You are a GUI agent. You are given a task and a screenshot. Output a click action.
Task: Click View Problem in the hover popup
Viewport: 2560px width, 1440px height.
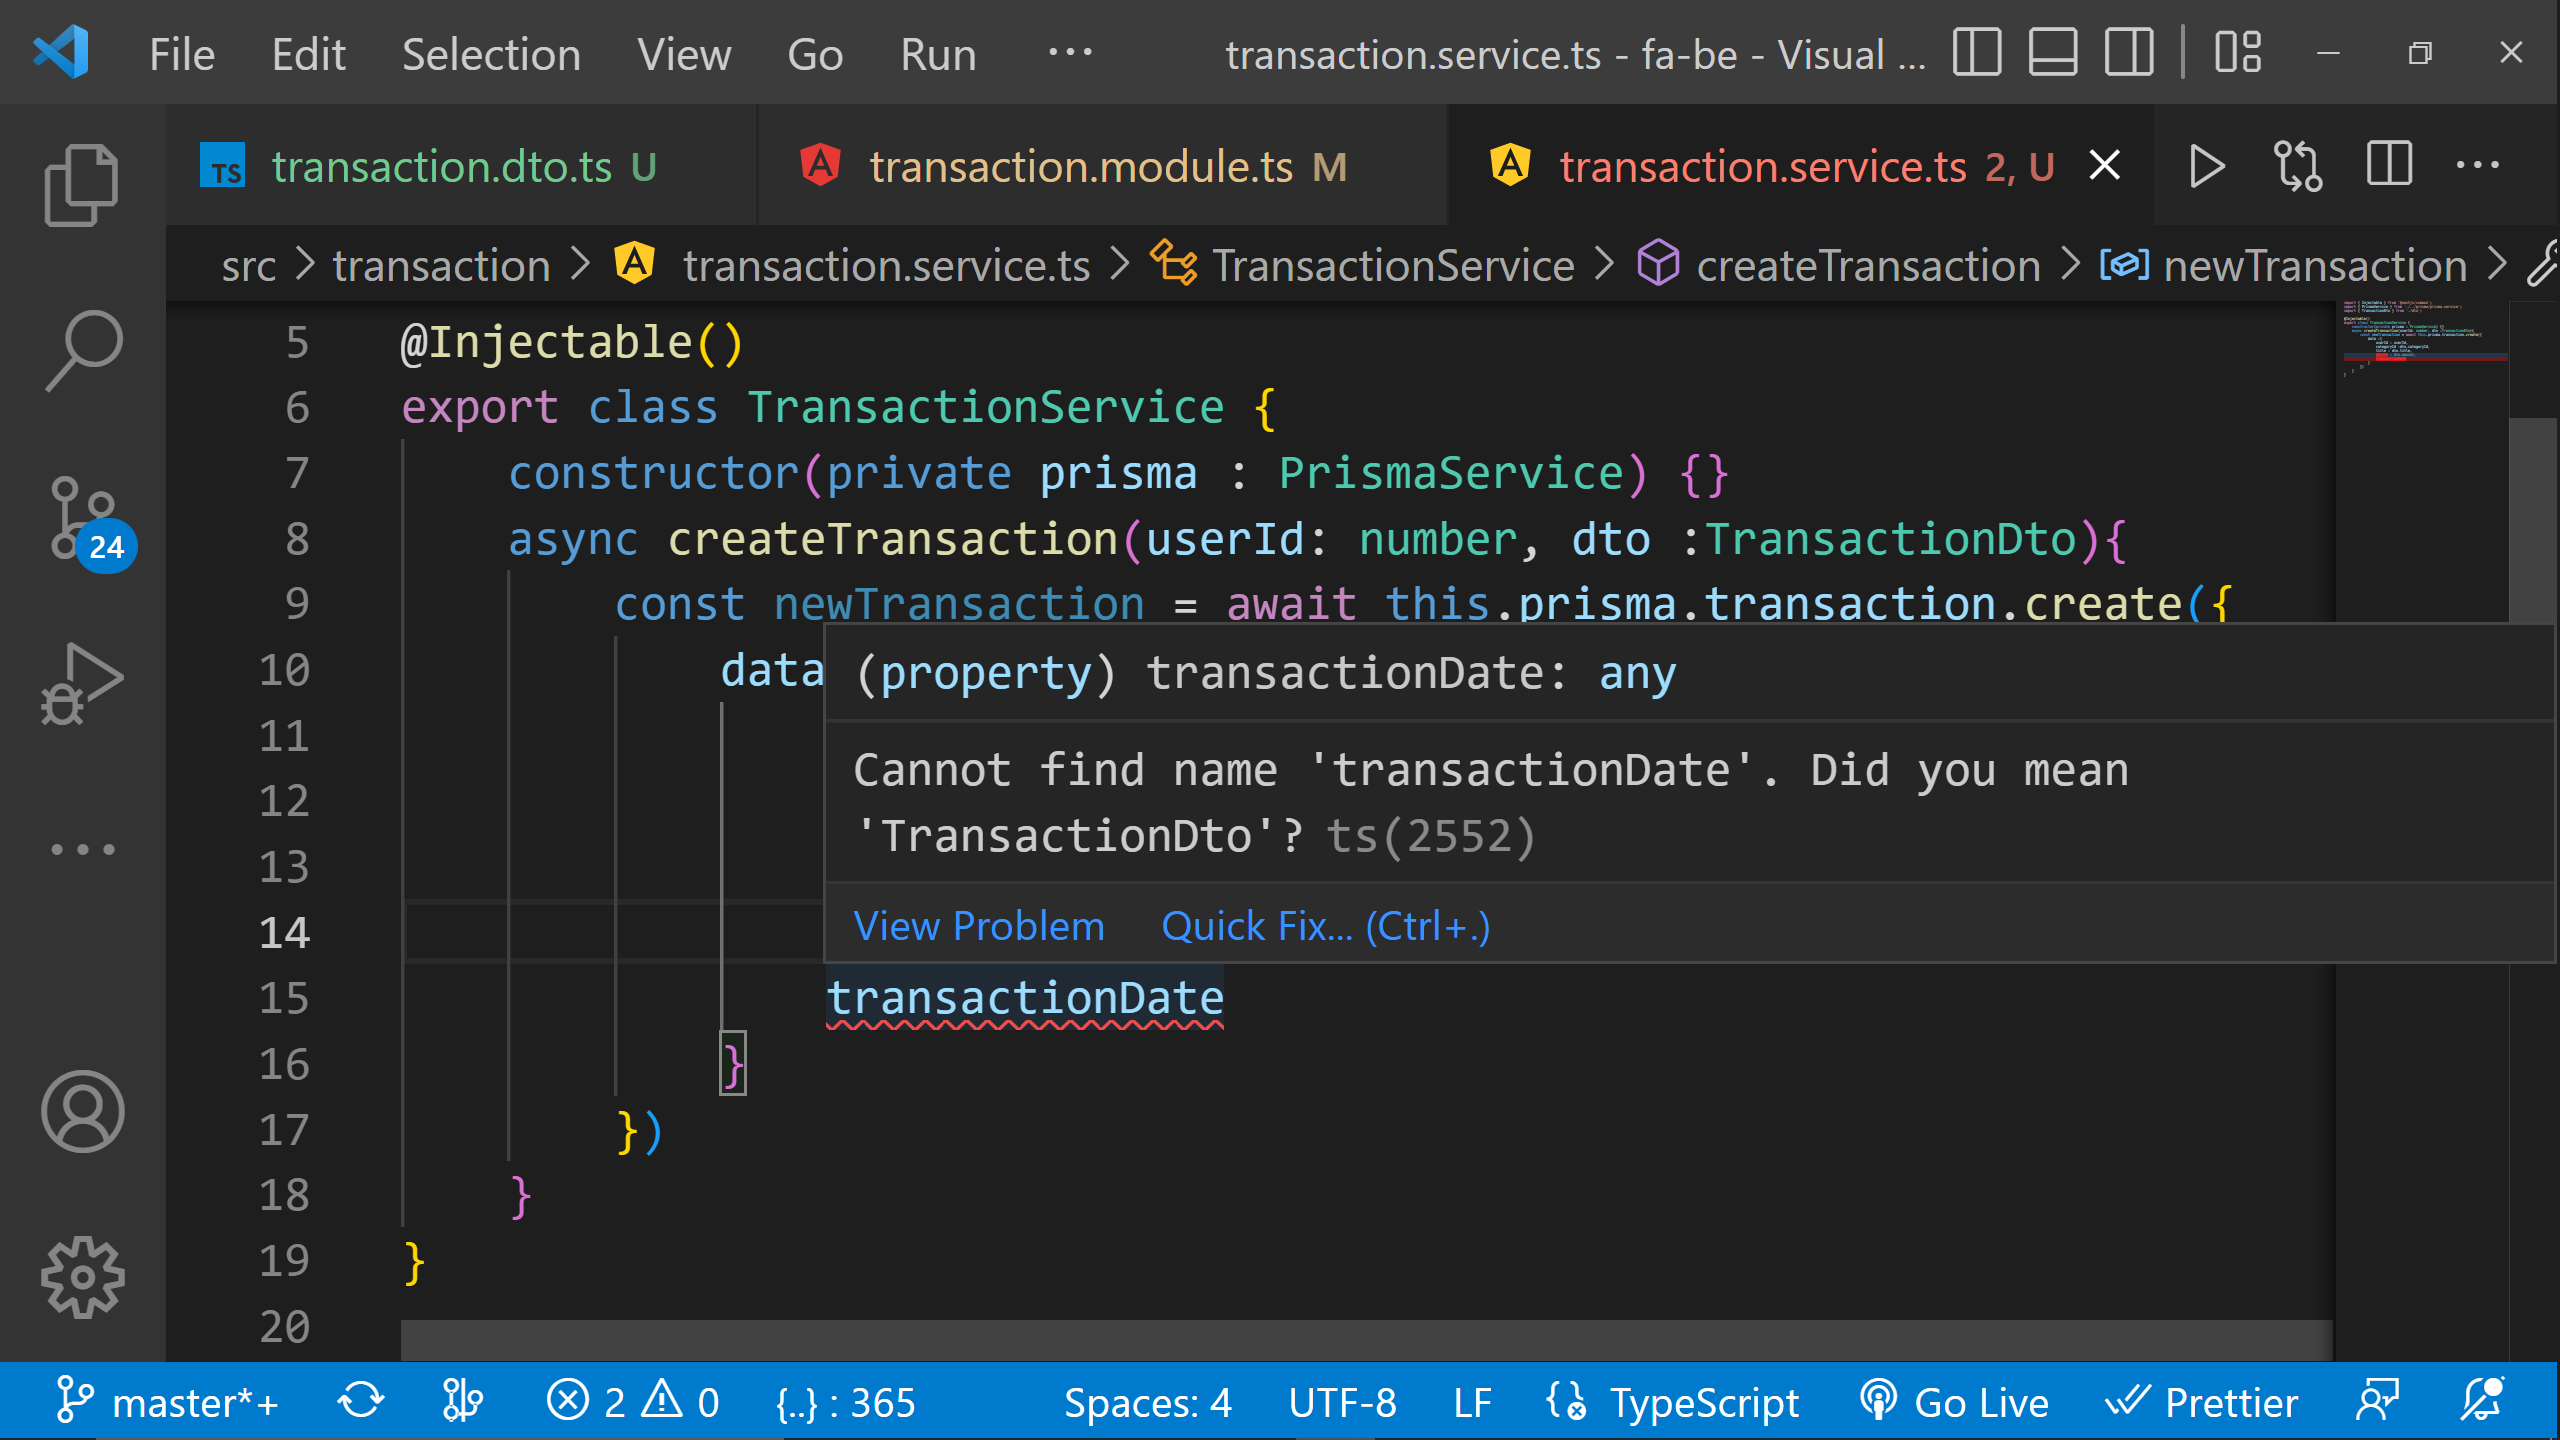tap(978, 925)
